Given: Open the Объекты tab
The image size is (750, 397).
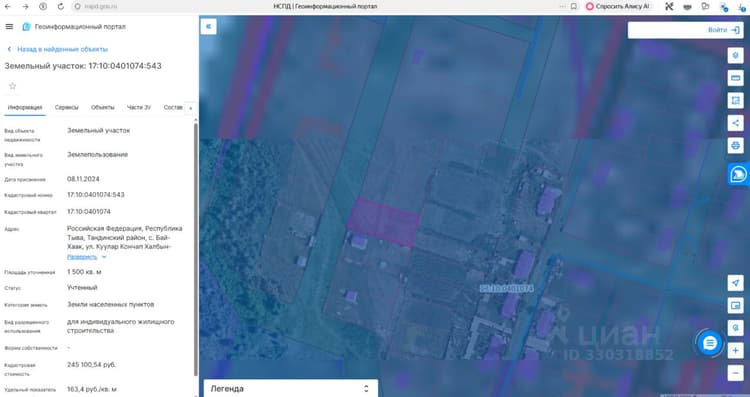Looking at the screenshot, I should (102, 108).
